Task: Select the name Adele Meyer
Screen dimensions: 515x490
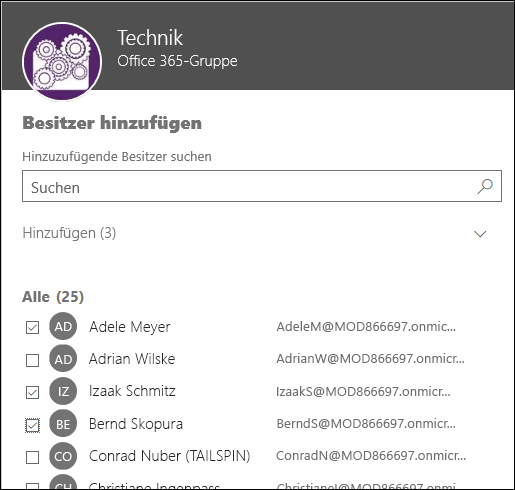Action: click(130, 327)
